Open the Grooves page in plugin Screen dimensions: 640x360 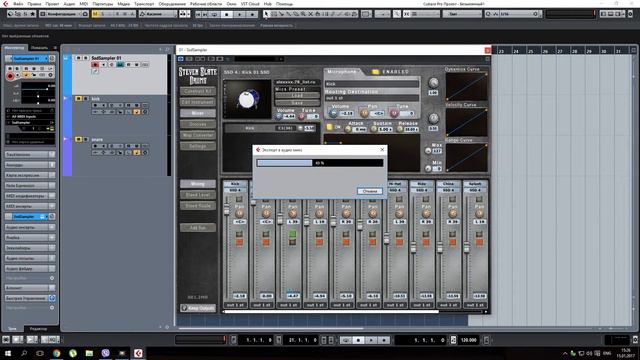[x=198, y=124]
